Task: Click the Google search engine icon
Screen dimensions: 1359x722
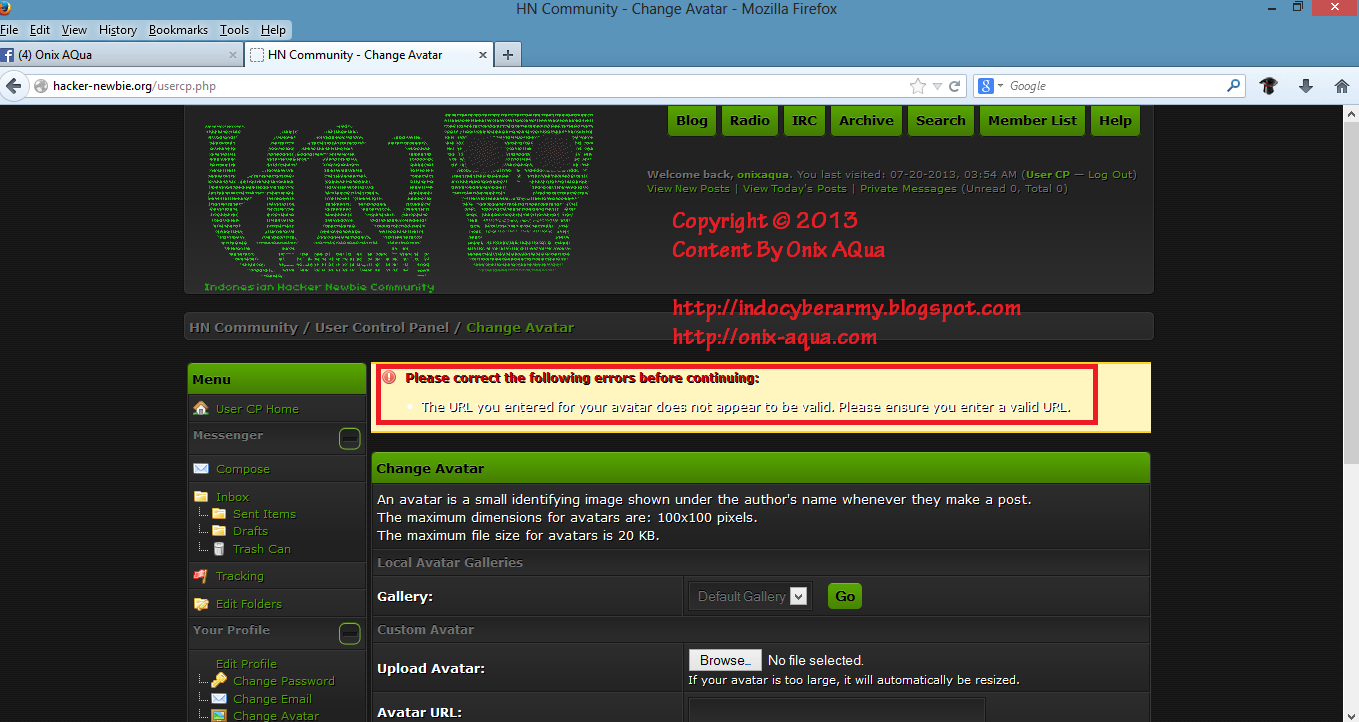Action: (985, 86)
